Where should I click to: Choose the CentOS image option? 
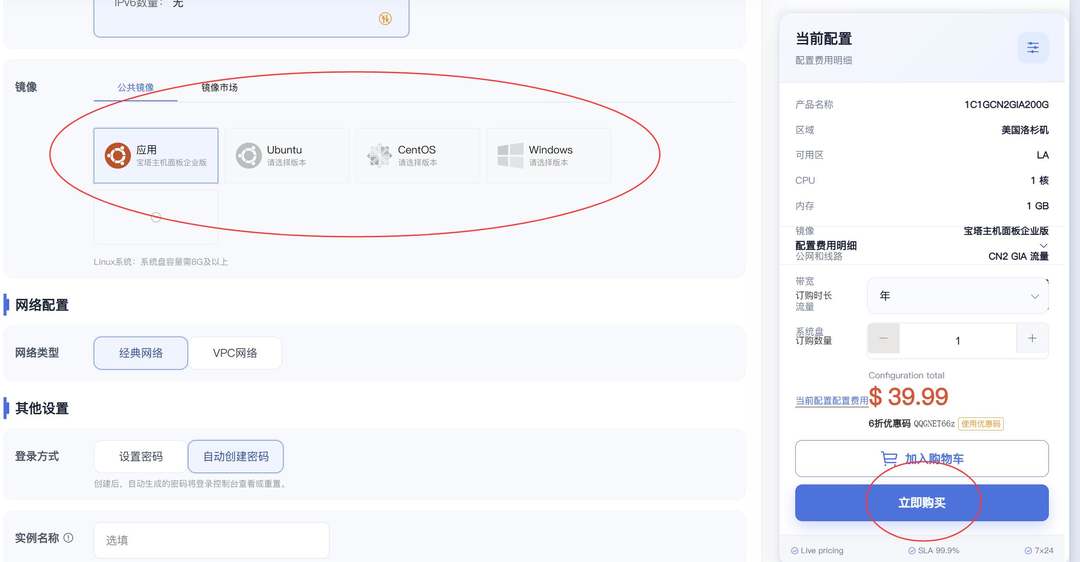point(417,156)
